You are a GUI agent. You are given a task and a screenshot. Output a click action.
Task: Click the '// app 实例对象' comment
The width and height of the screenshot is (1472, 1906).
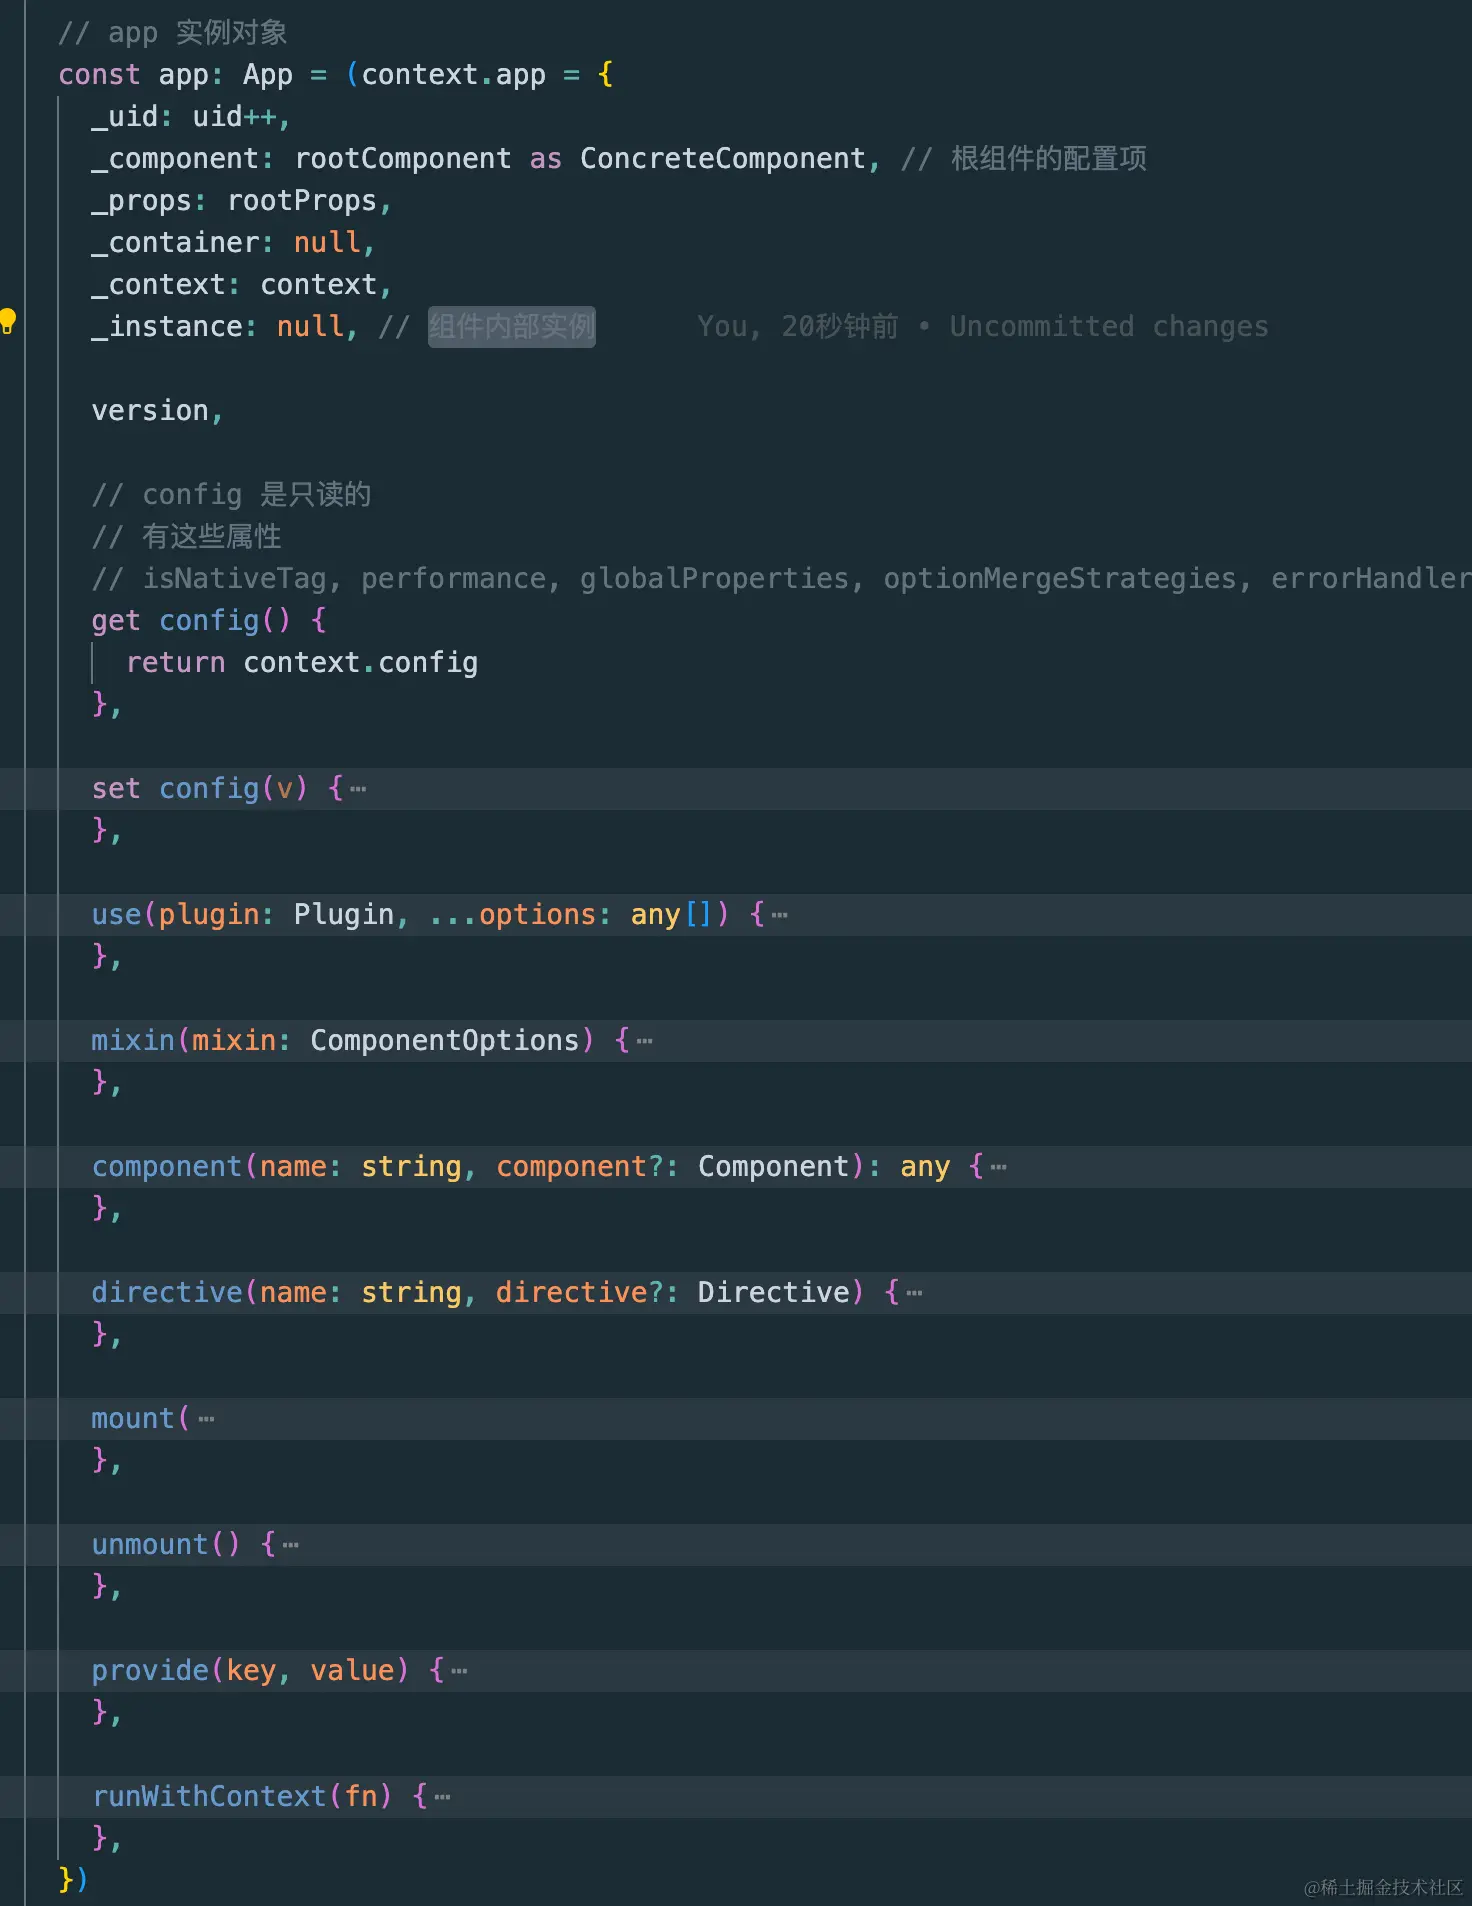coord(173,33)
